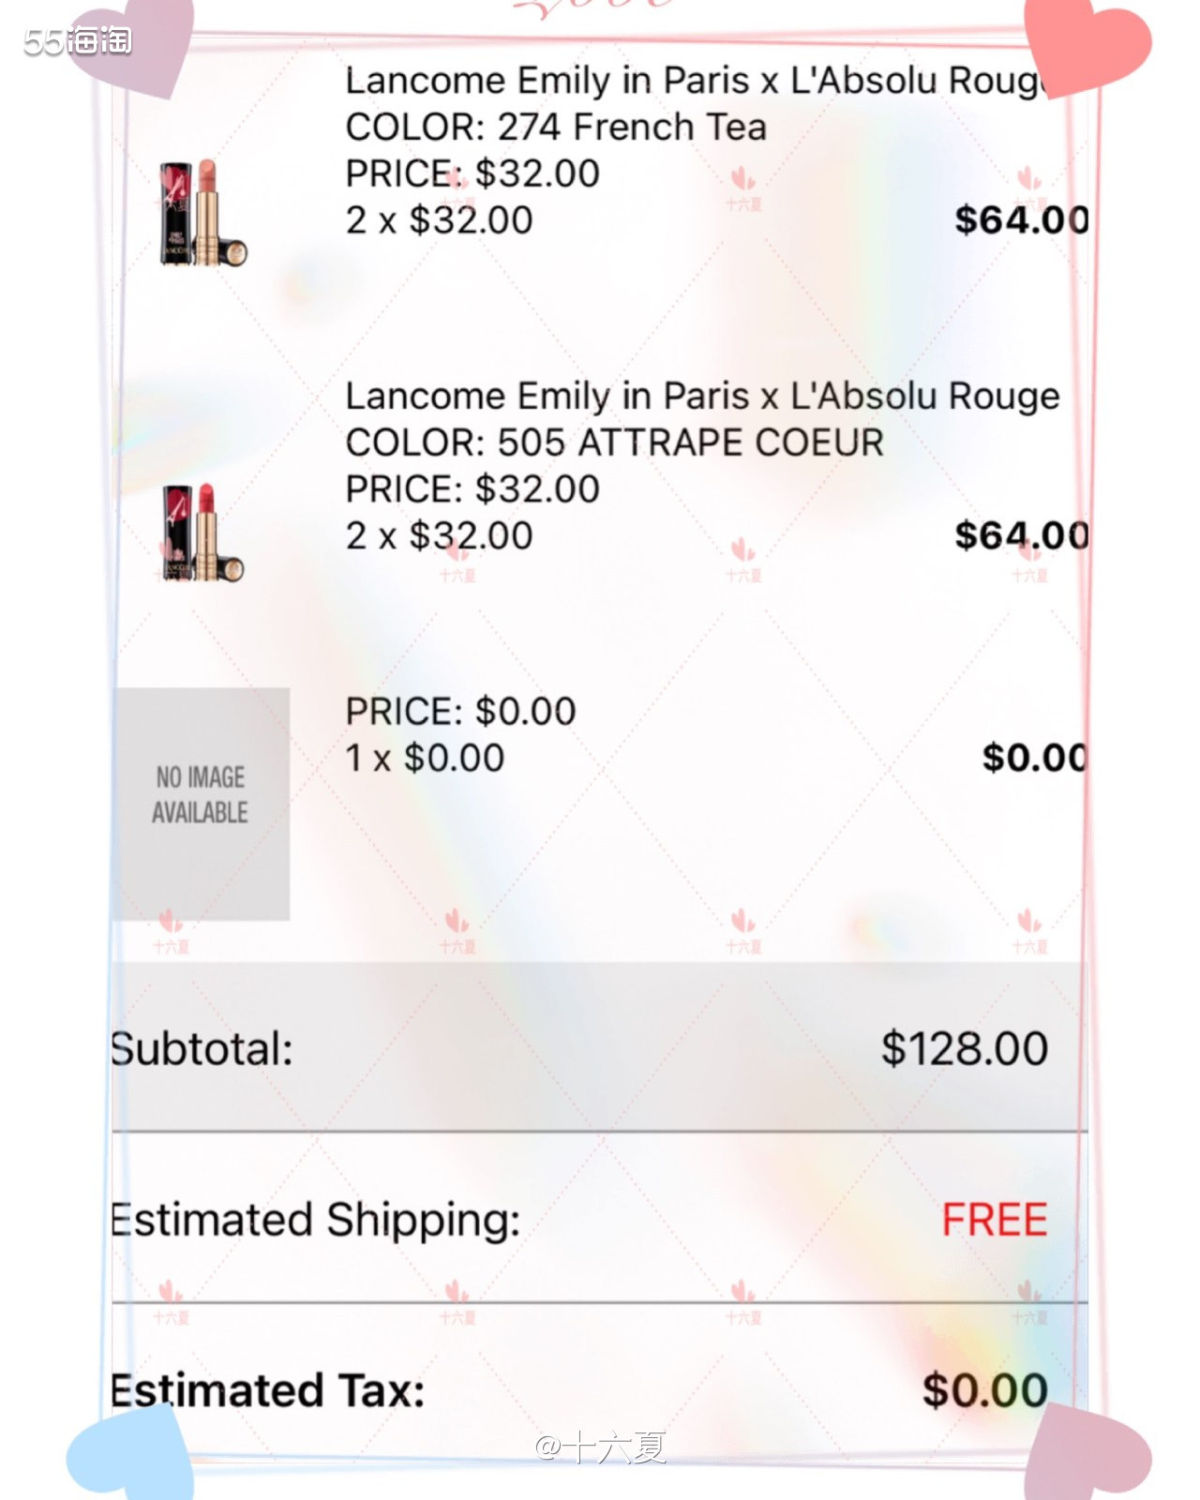Image resolution: width=1200 pixels, height=1500 pixels.
Task: Tap the Attrape Coeur lipstick thumbnail
Action: point(203,532)
